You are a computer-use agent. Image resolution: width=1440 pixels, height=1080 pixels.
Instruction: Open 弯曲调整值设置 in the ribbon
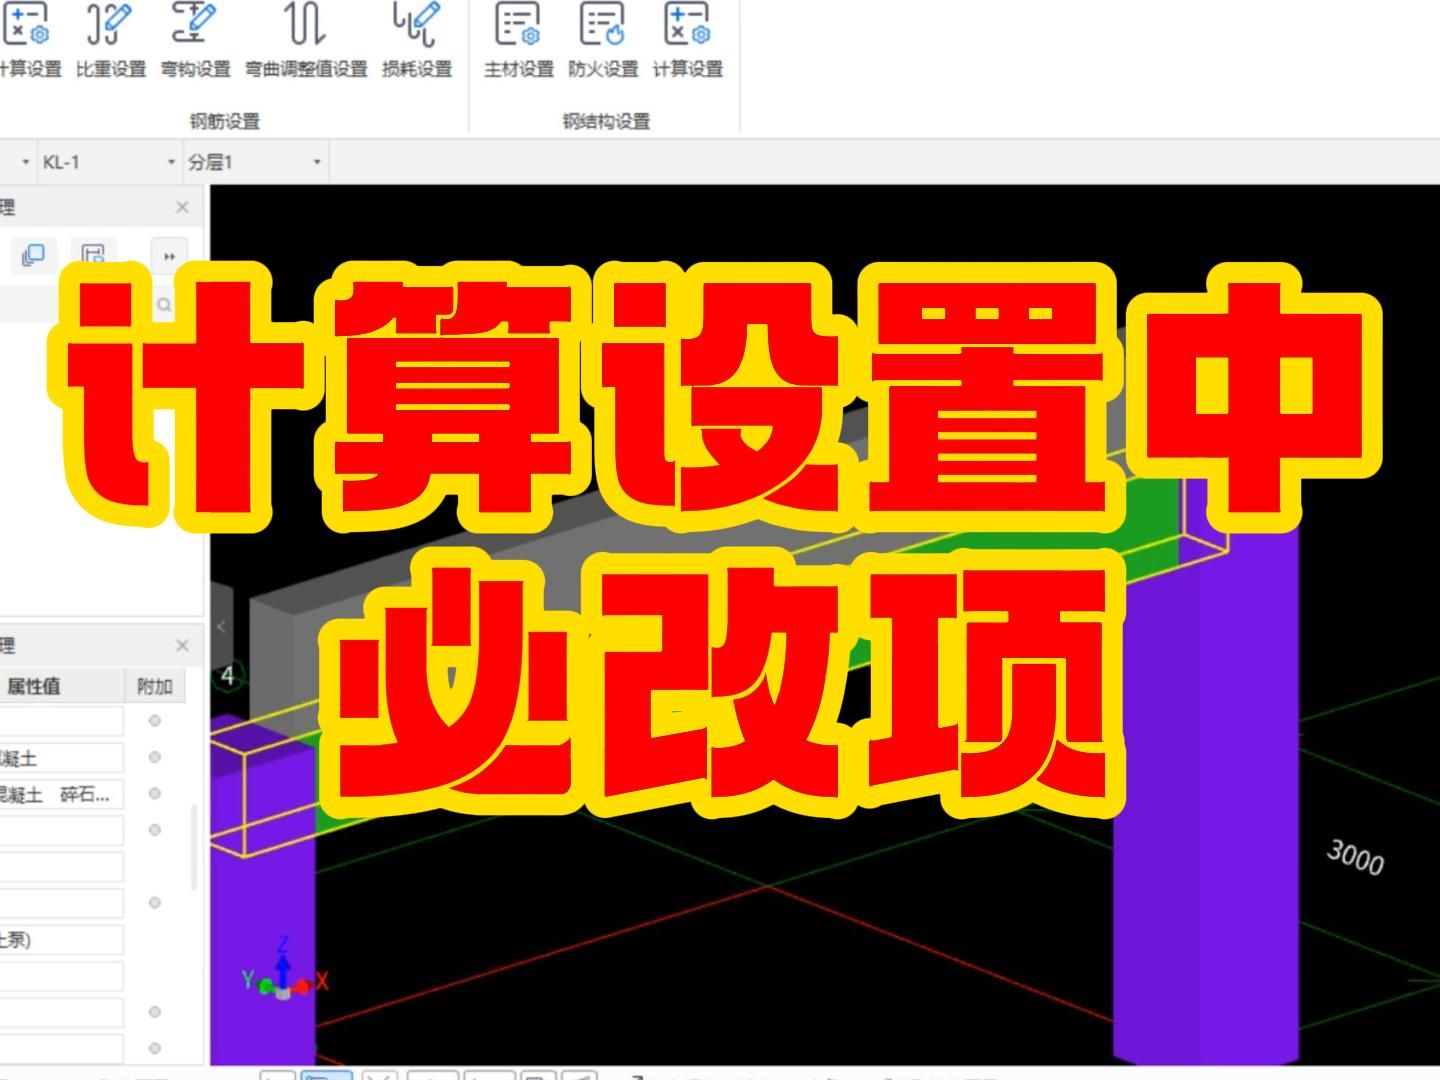point(306,40)
